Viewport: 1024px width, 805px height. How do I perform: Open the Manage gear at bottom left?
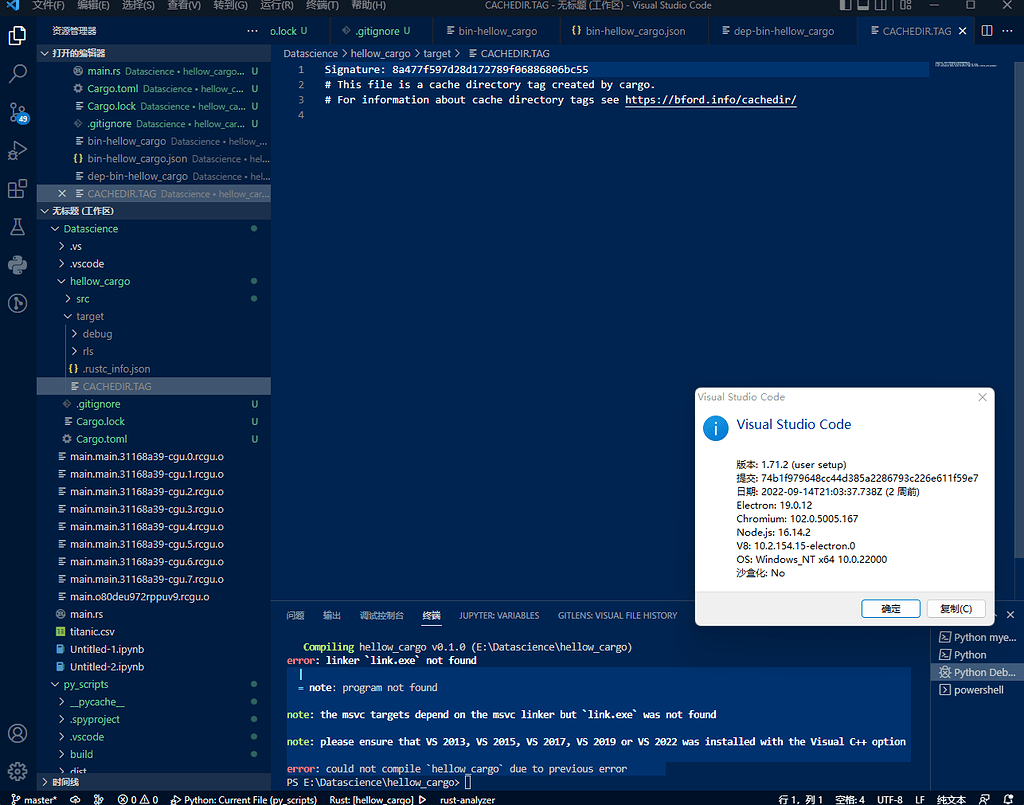click(18, 771)
